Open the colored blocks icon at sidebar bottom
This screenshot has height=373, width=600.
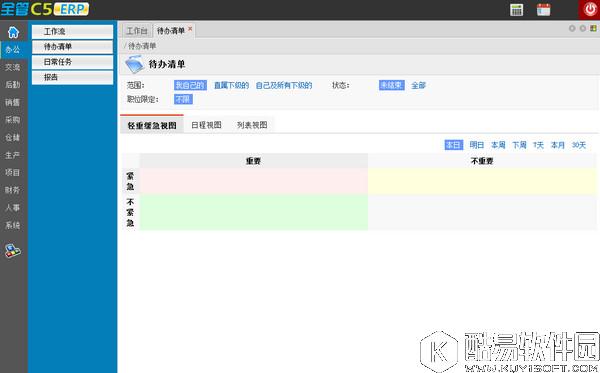[13, 250]
